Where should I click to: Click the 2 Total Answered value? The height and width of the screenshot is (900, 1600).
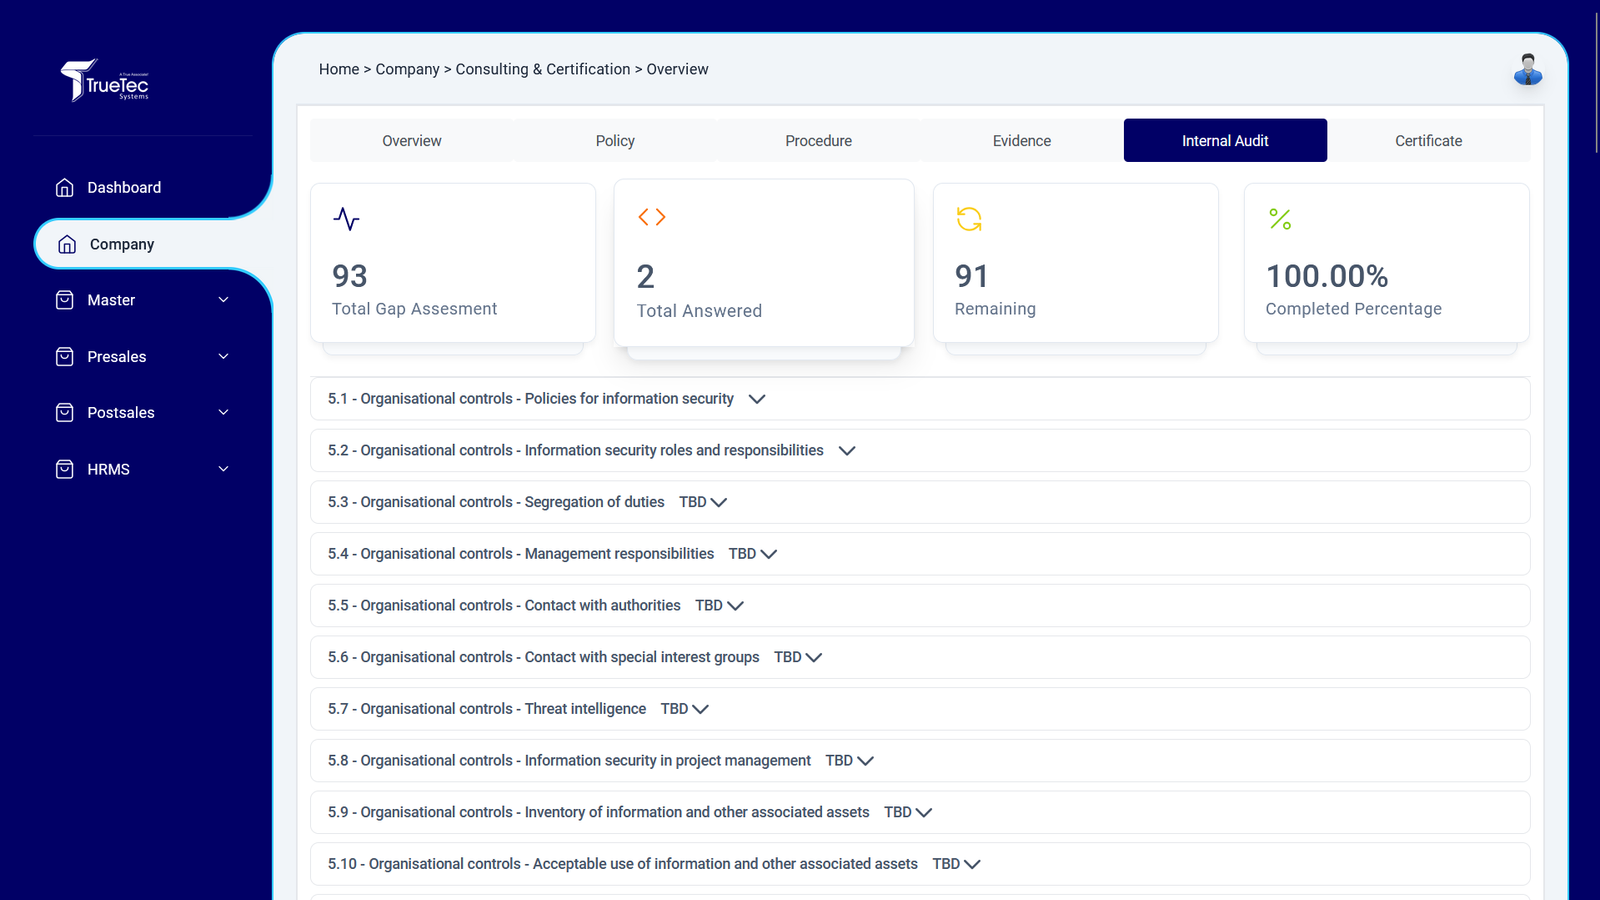coord(646,277)
